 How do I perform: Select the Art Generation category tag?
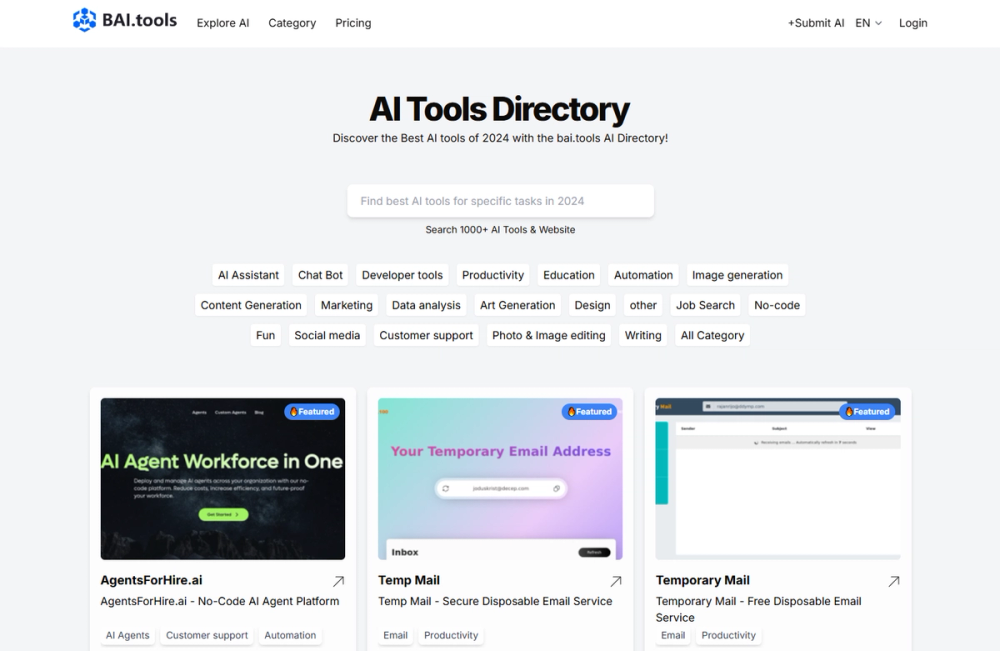[x=518, y=305]
